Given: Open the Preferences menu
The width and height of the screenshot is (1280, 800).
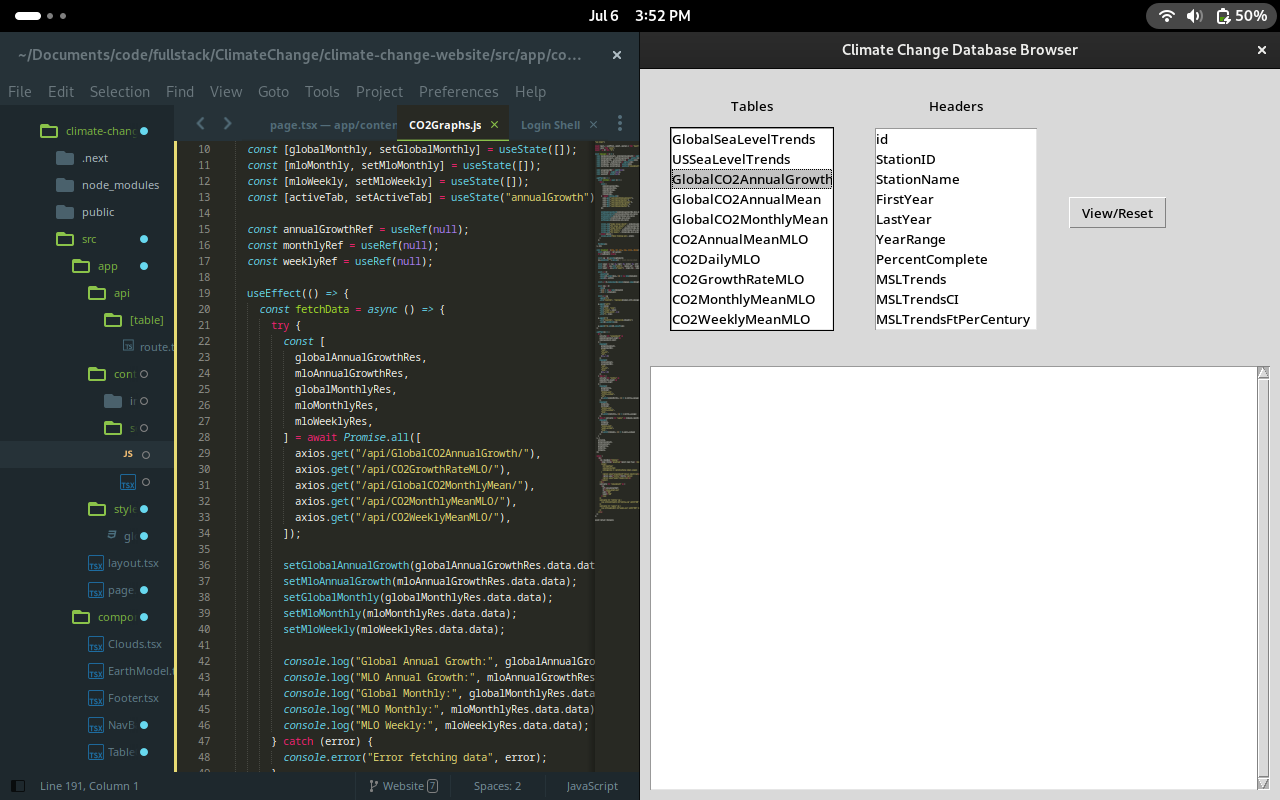Looking at the screenshot, I should pos(458,91).
